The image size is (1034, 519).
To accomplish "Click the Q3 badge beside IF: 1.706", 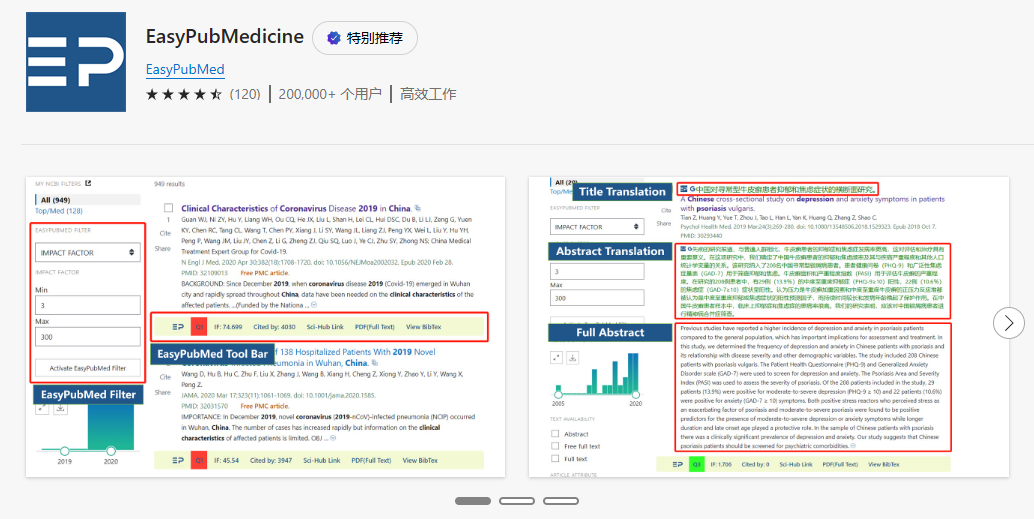I will [x=696, y=464].
